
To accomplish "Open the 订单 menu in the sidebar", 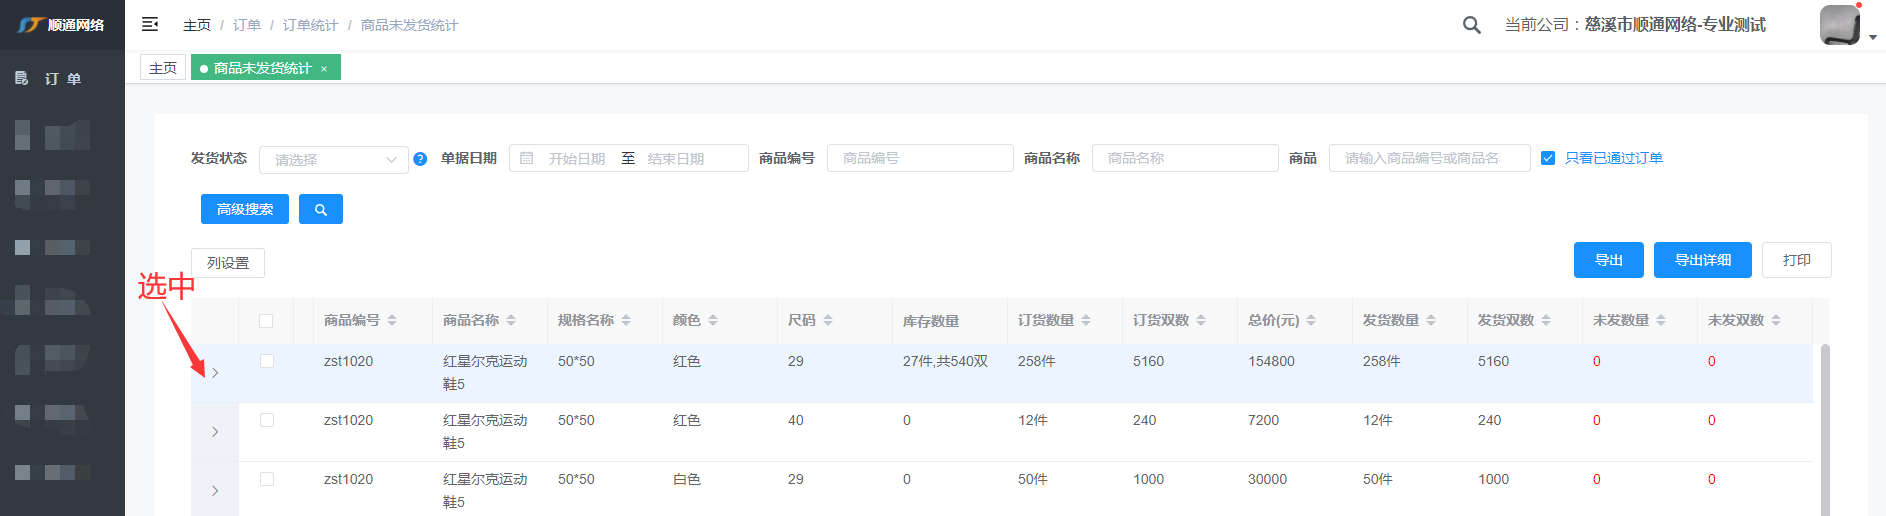I will pyautogui.click(x=62, y=78).
